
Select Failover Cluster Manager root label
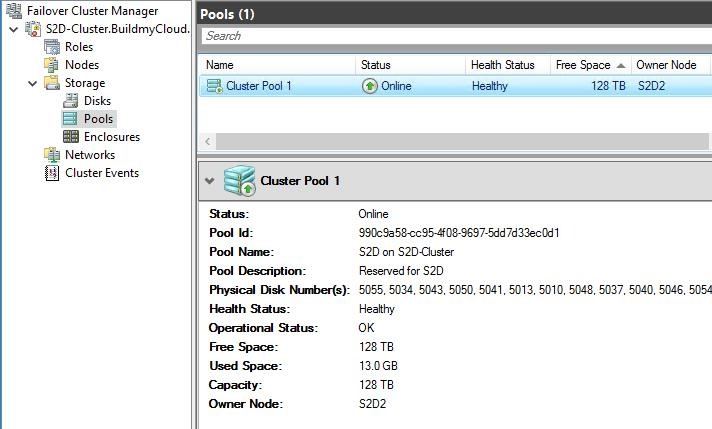click(x=93, y=10)
